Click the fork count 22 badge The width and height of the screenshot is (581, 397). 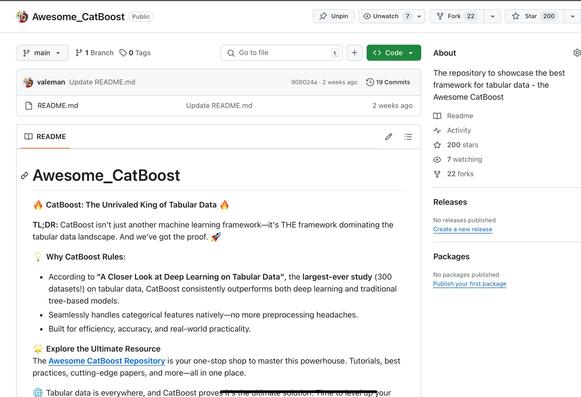pyautogui.click(x=470, y=16)
